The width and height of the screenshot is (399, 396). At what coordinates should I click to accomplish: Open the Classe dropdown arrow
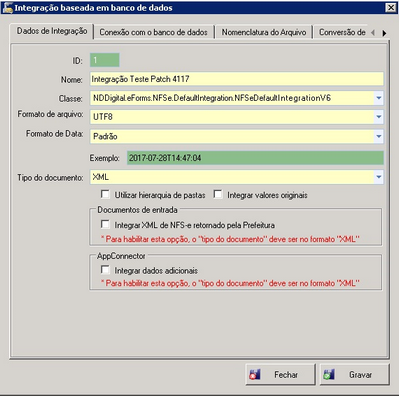(379, 98)
